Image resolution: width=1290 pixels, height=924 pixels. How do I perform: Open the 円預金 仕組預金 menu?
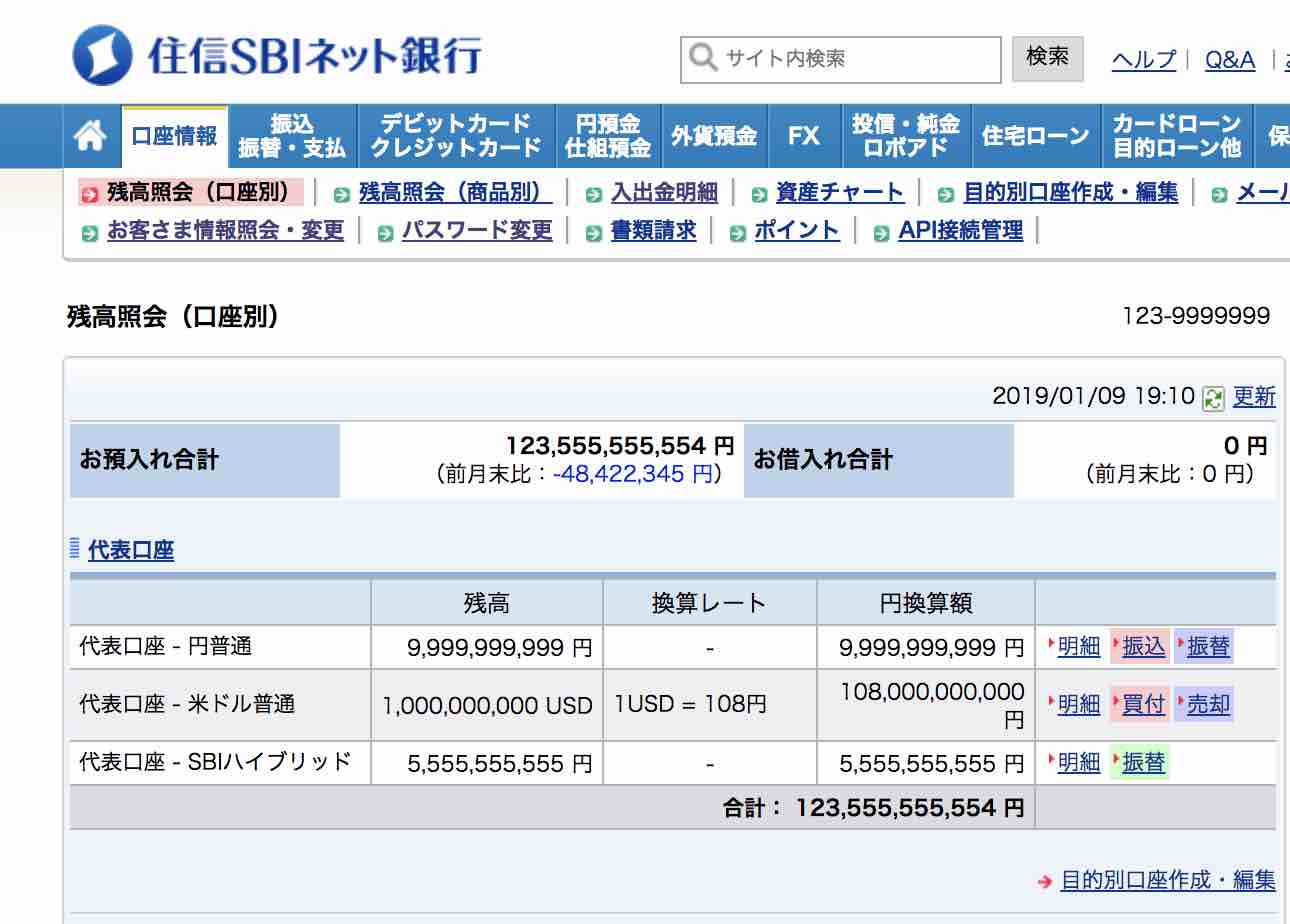[608, 136]
